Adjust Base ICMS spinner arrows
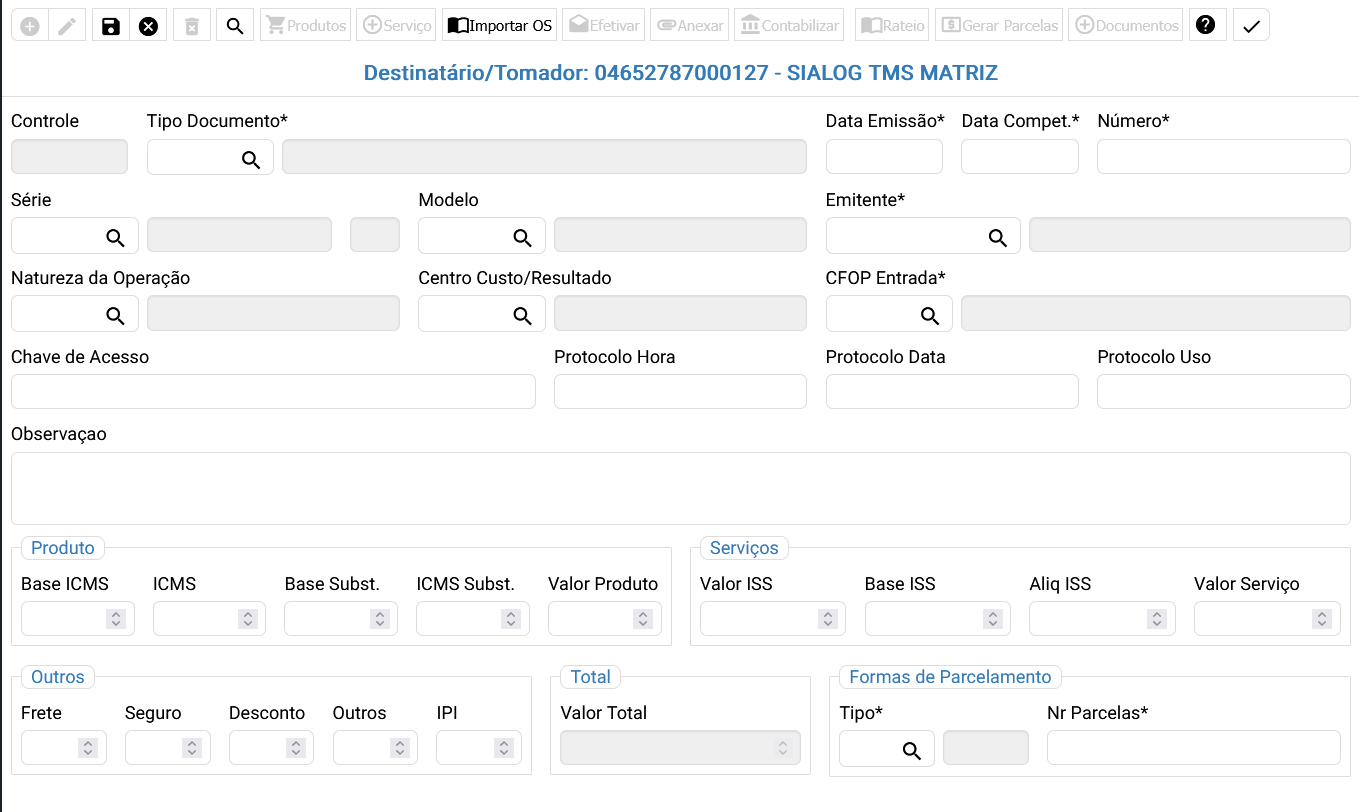The width and height of the screenshot is (1359, 812). point(116,619)
